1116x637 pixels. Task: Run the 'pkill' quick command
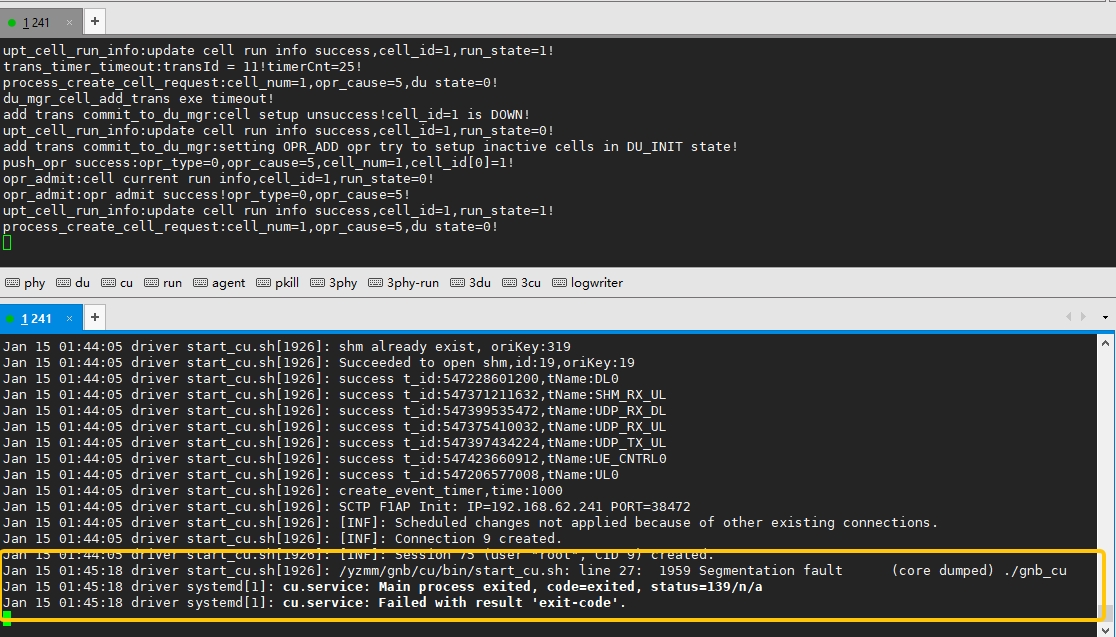point(278,283)
